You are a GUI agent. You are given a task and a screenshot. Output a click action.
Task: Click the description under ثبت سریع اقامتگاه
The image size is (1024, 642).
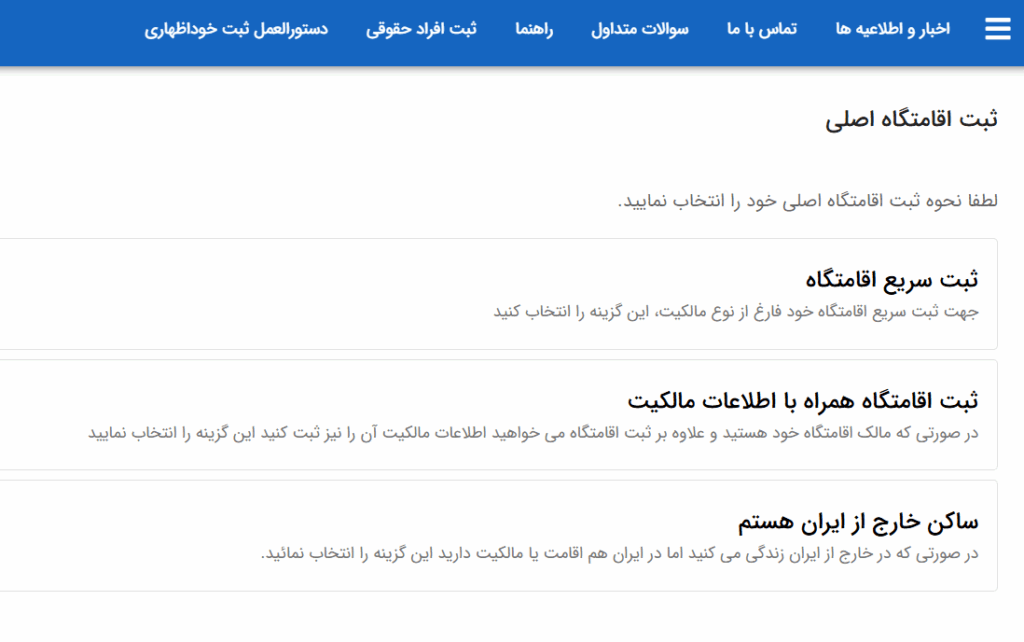coord(735,311)
